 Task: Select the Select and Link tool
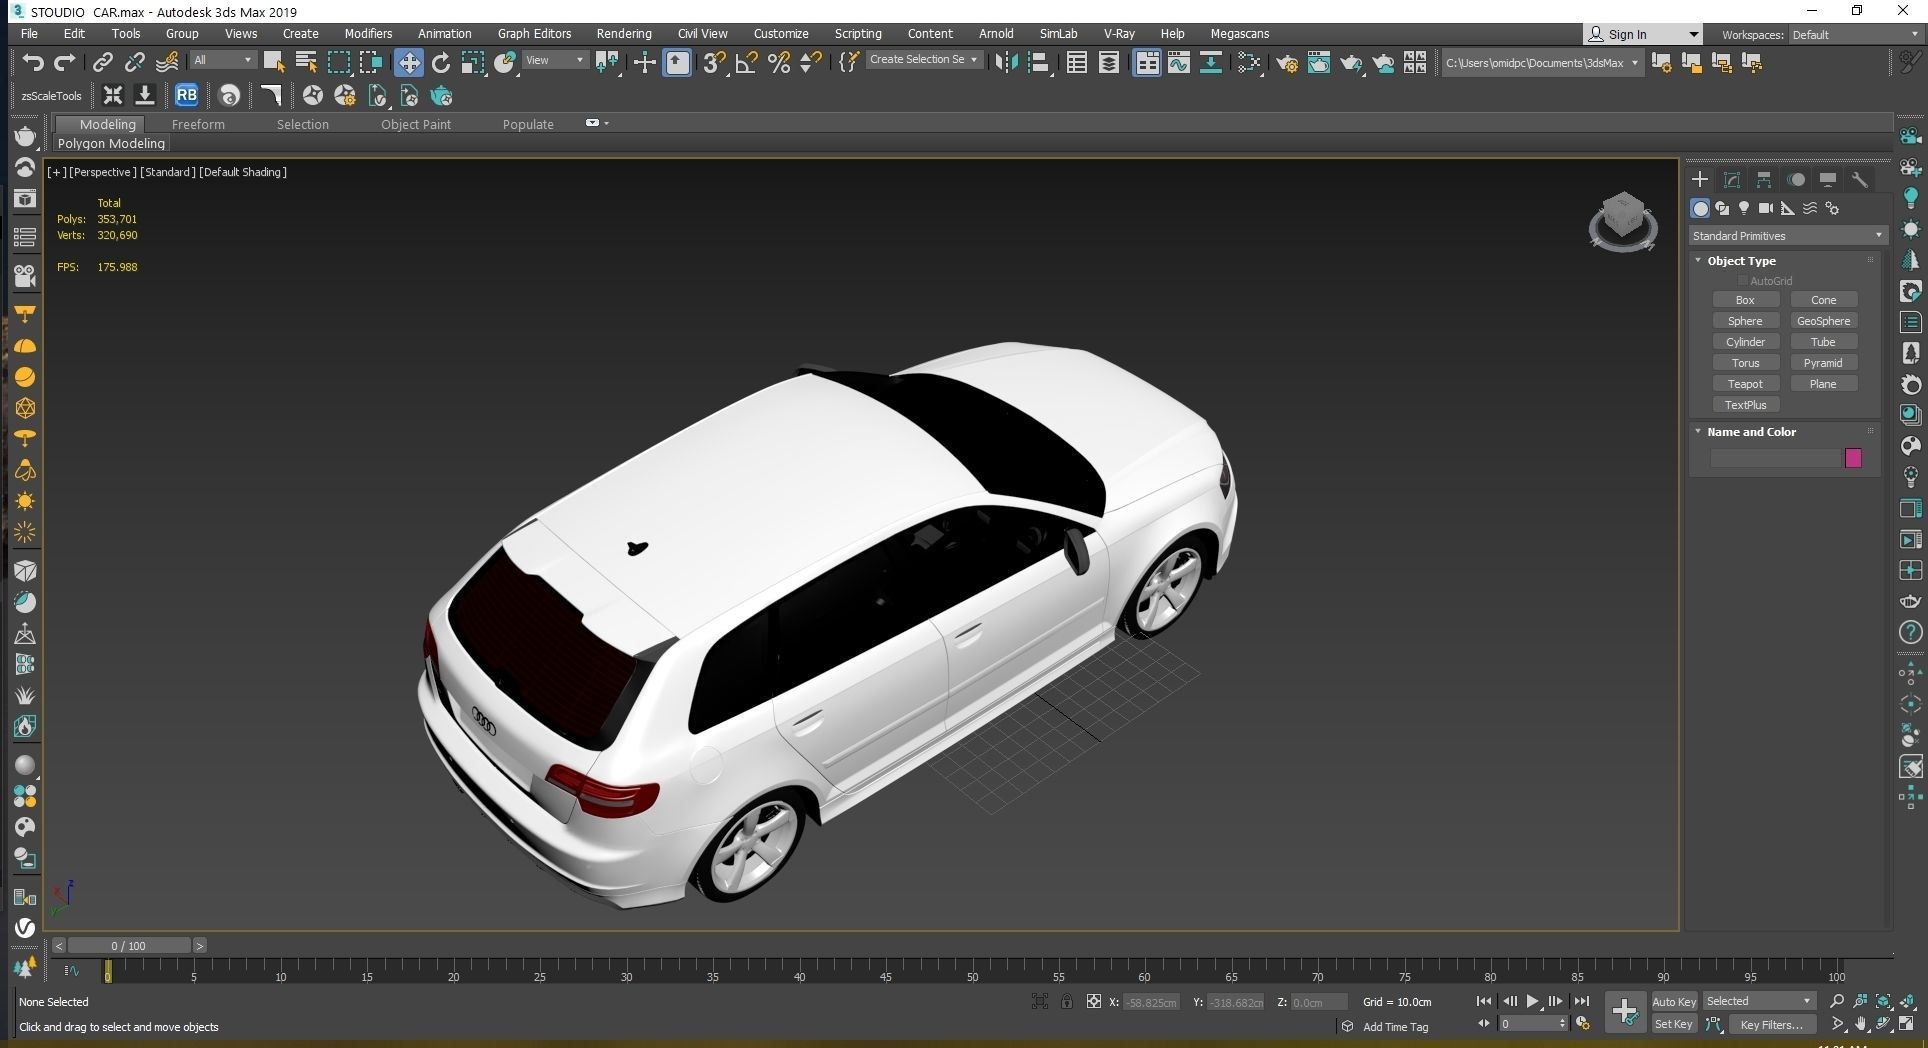(102, 62)
